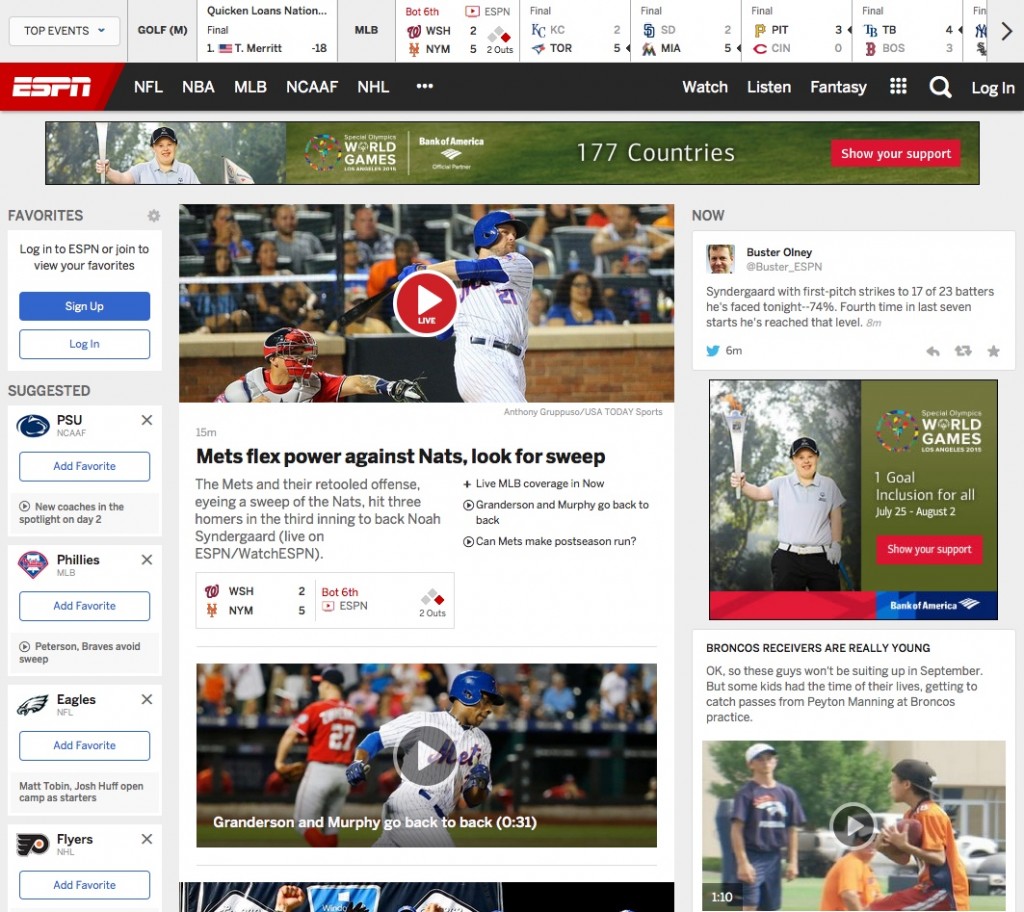
Task: Open the WSH vs NYM scoreboard game
Action: 458,31
